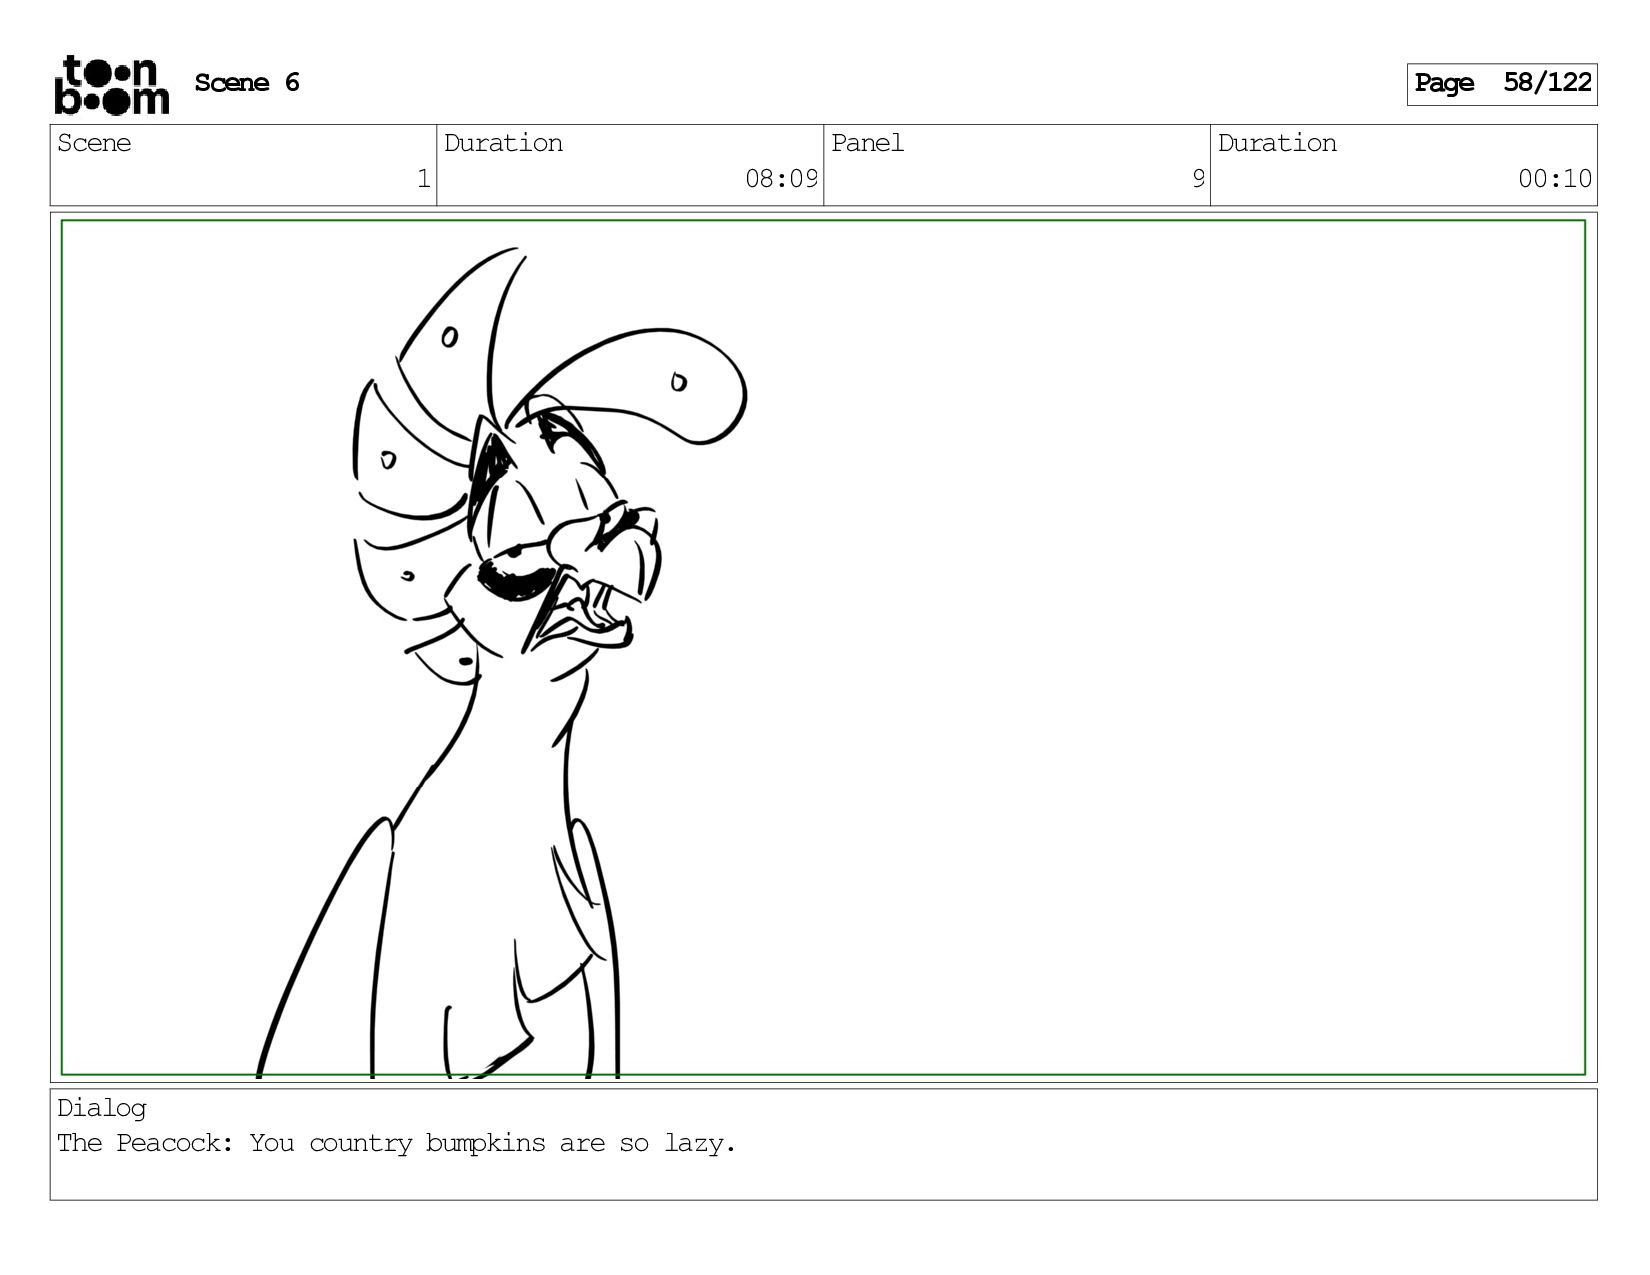Select the 'Scene' column label
Screen dimensions: 1650x1275
pos(94,143)
